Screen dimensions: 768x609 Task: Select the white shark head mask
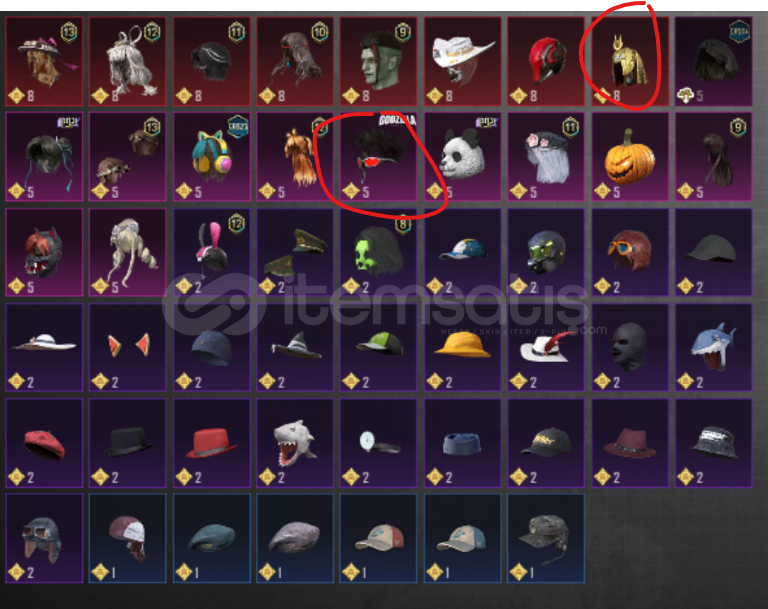pos(295,442)
